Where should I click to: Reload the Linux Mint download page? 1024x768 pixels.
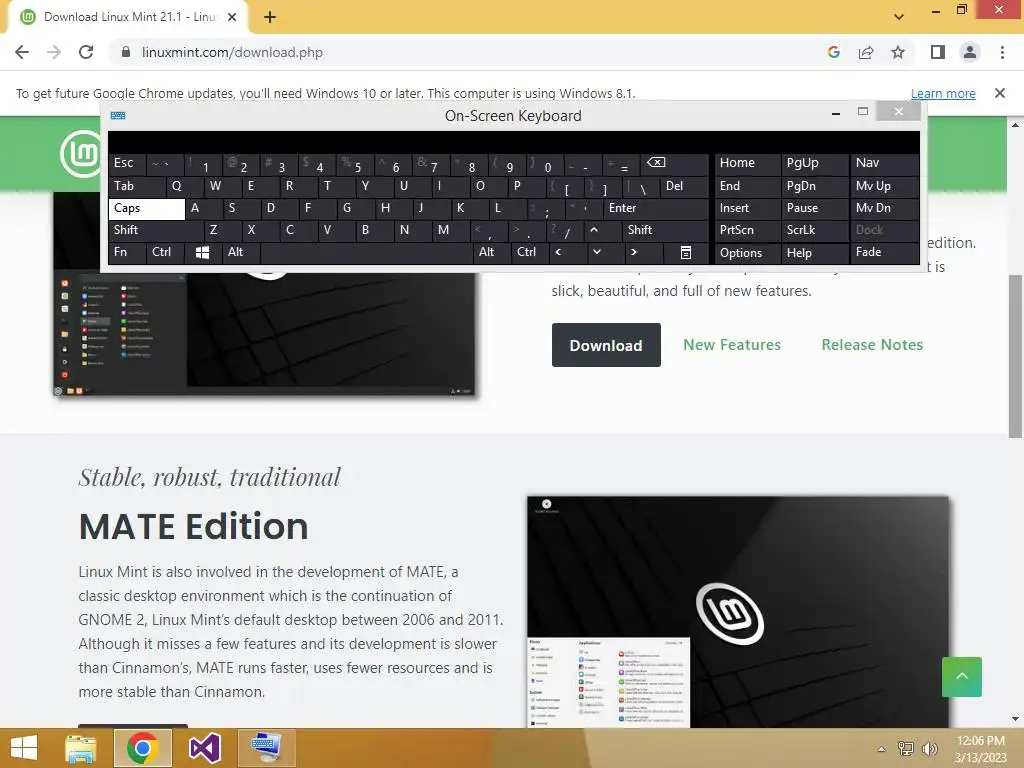[86, 52]
